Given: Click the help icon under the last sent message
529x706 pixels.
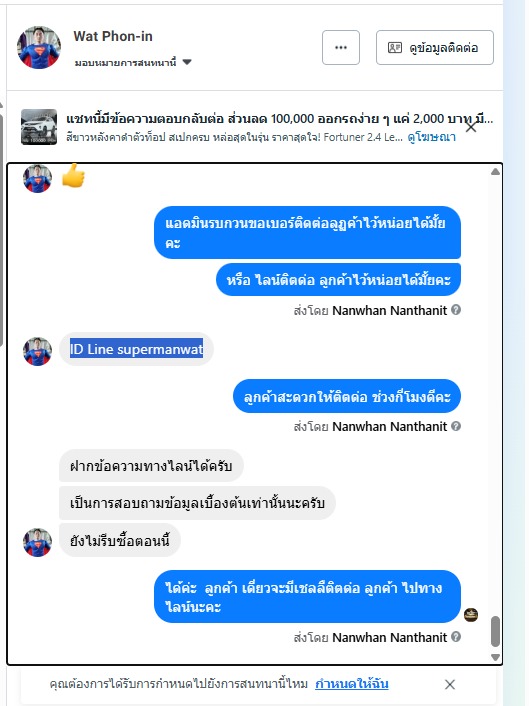Looking at the screenshot, I should [x=456, y=637].
